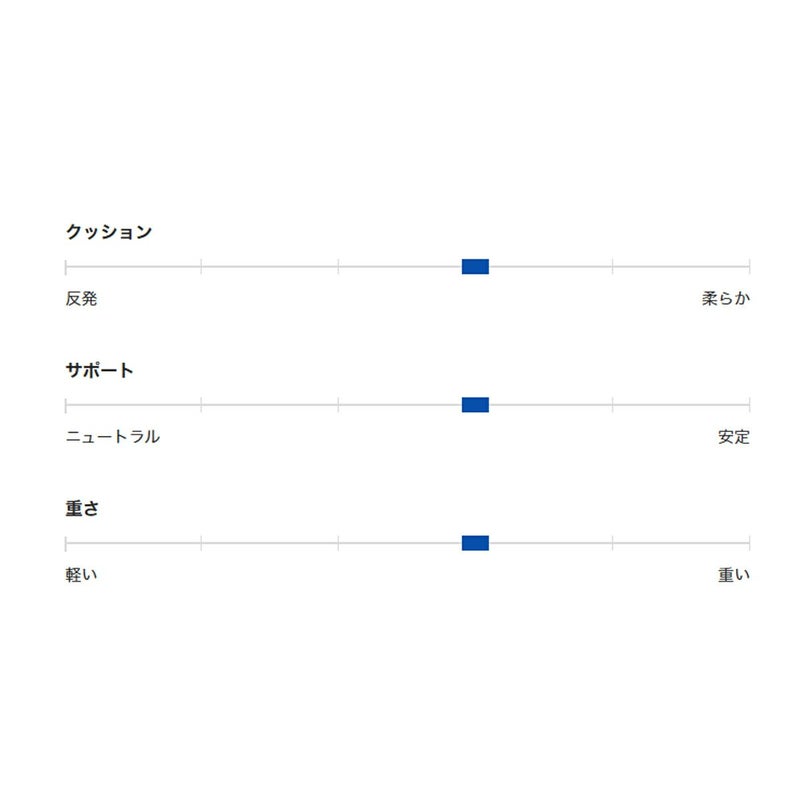This screenshot has width=800, height=800.
Task: Click the 重さ heading
Action: [x=82, y=508]
